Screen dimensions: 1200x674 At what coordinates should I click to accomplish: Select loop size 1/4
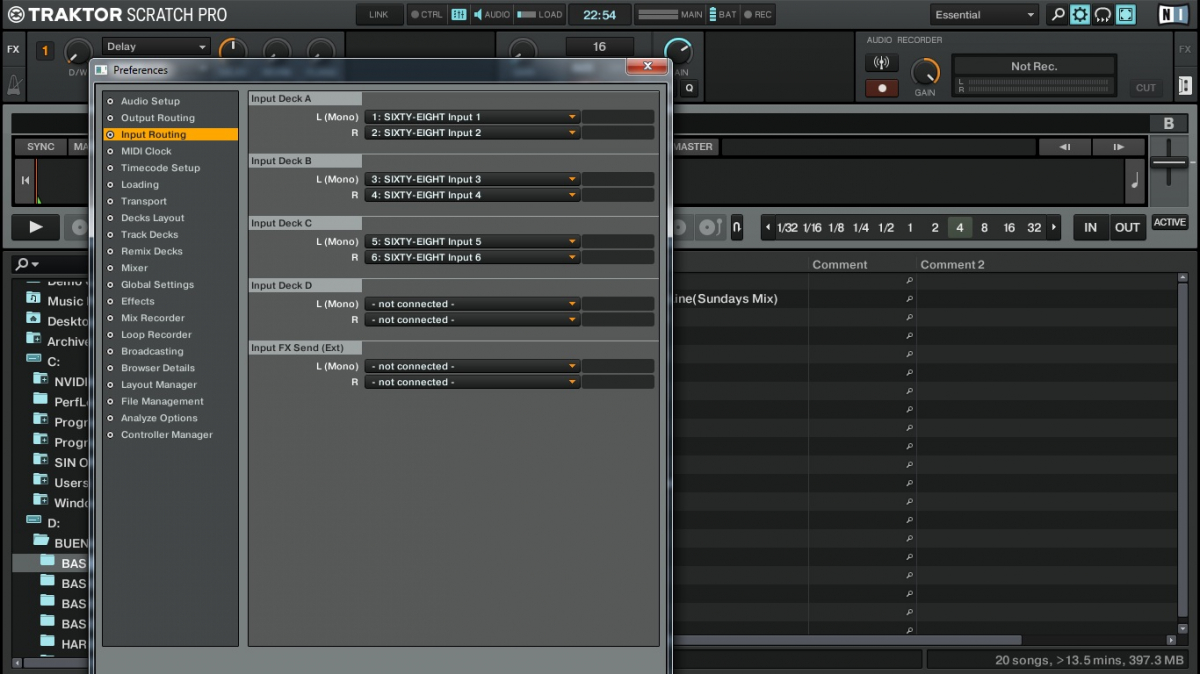tap(861, 228)
